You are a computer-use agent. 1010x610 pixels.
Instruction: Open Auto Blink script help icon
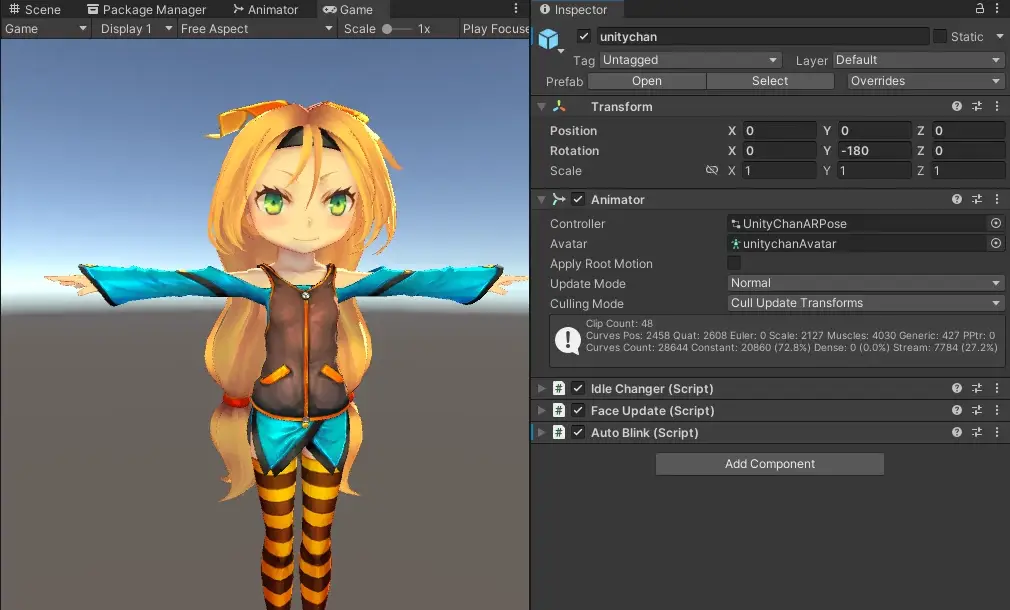click(x=957, y=432)
